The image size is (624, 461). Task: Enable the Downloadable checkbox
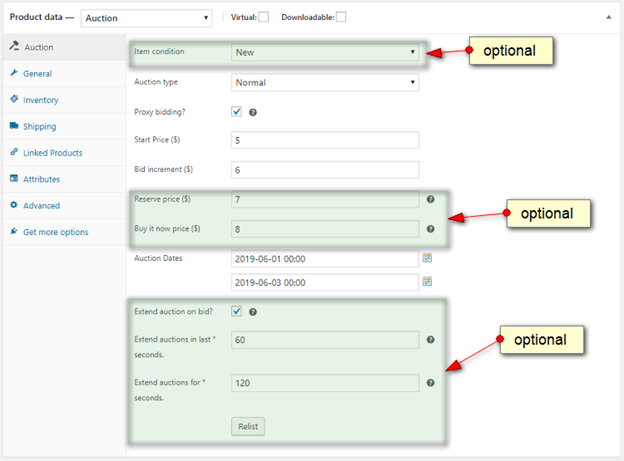(341, 17)
